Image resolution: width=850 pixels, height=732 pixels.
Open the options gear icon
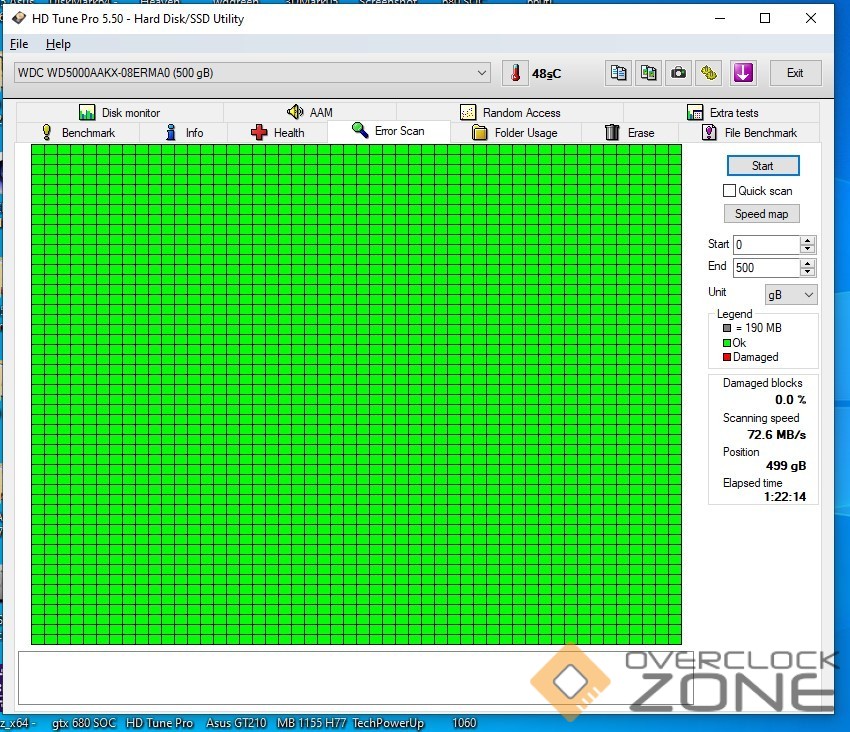click(709, 73)
